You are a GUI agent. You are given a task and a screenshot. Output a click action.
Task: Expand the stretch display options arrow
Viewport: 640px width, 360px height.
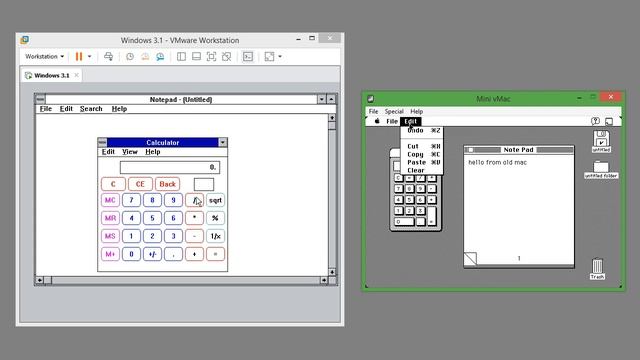280,56
